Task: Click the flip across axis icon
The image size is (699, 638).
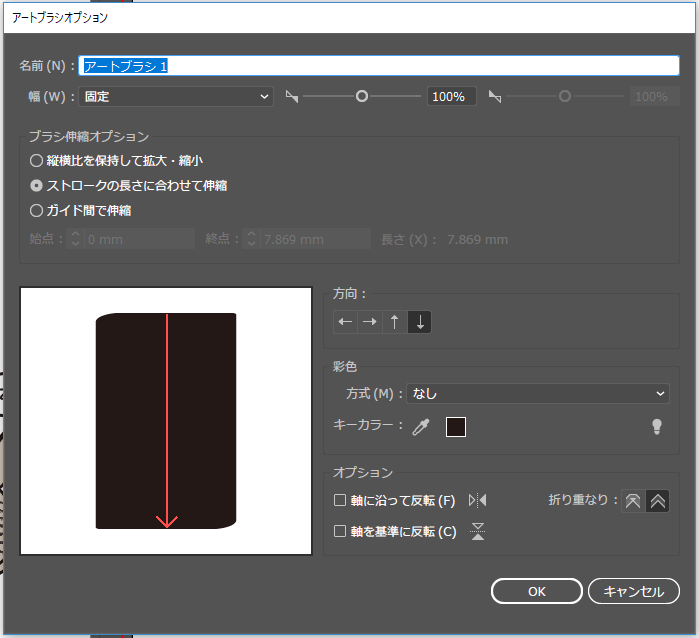Action: click(x=478, y=531)
